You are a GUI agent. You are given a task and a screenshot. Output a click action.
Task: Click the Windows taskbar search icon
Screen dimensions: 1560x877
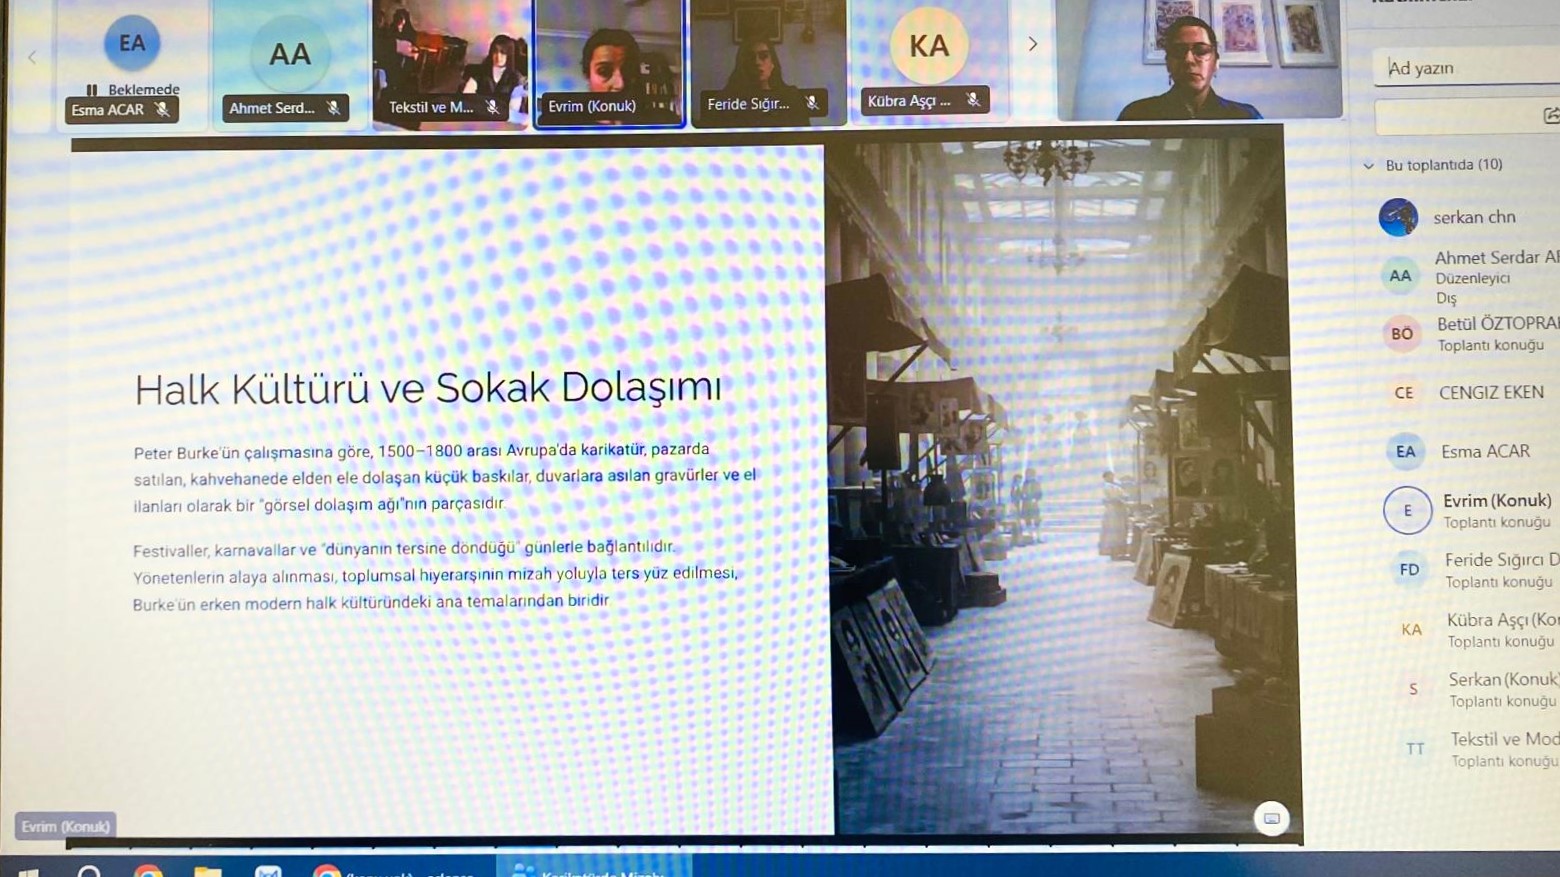(89, 872)
